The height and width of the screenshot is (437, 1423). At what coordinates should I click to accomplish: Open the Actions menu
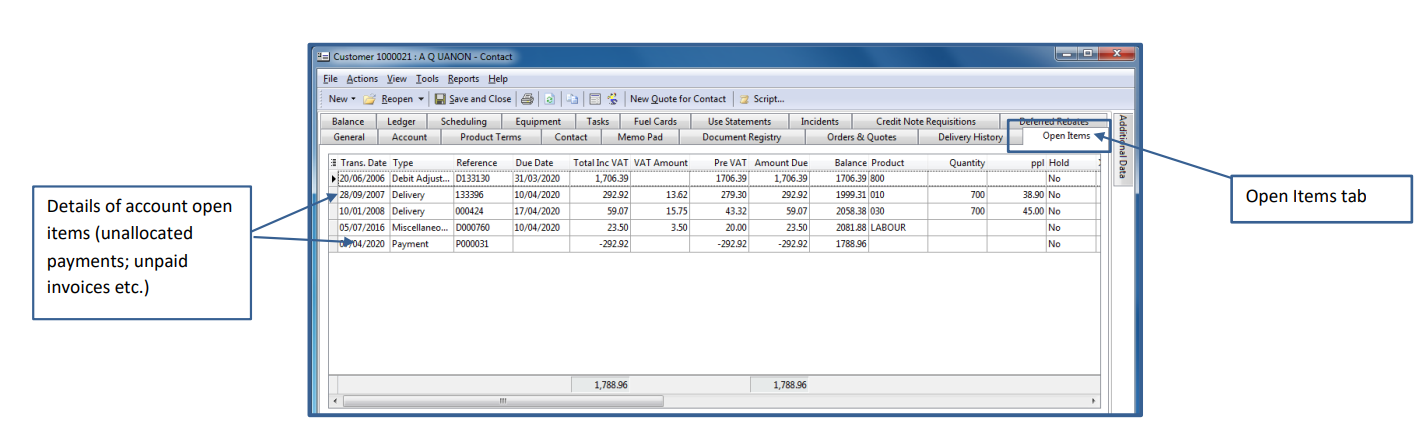tap(362, 79)
